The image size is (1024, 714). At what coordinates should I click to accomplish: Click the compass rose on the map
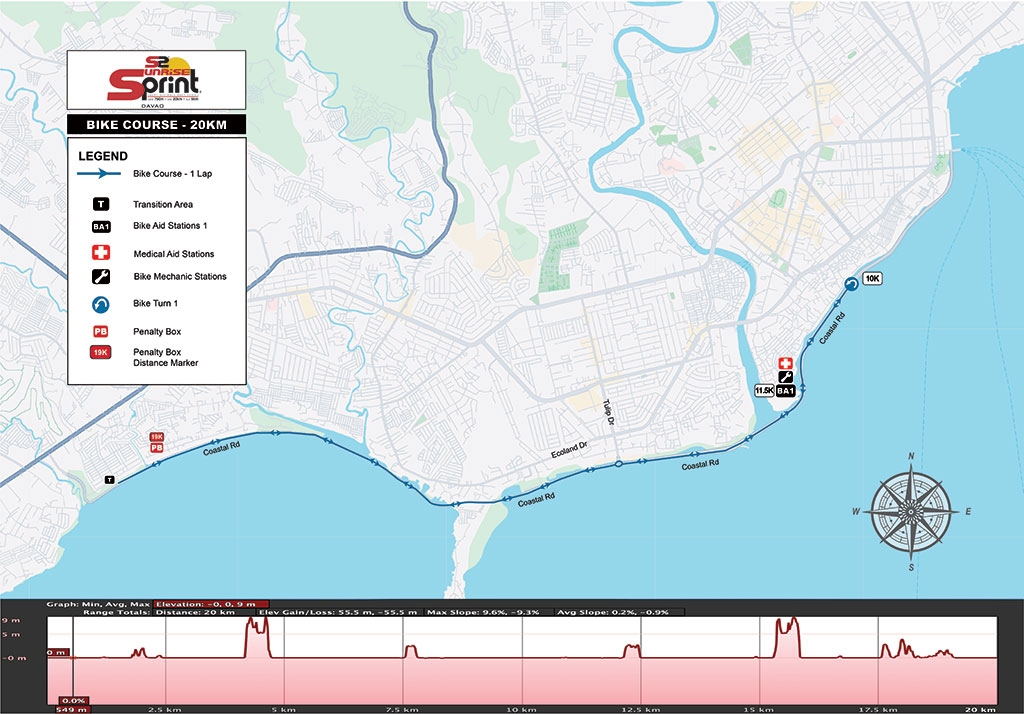[x=911, y=512]
